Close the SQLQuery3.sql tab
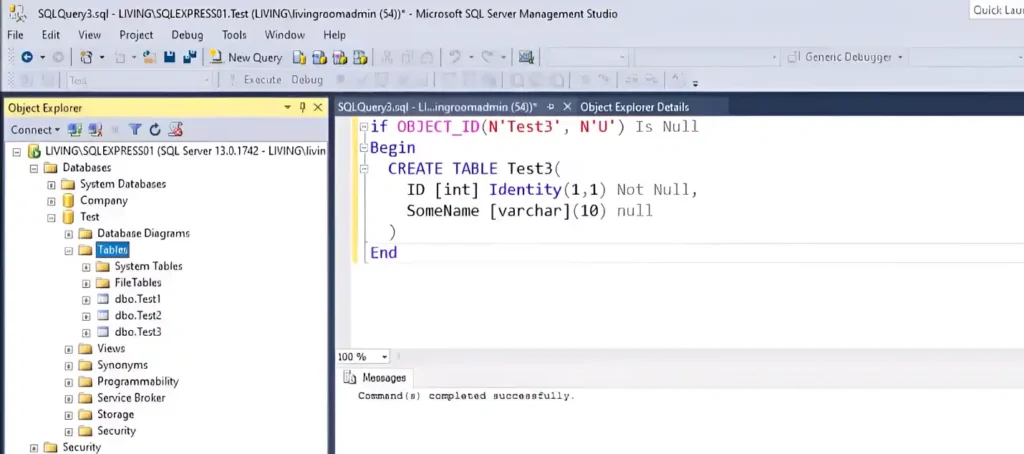 pos(567,106)
